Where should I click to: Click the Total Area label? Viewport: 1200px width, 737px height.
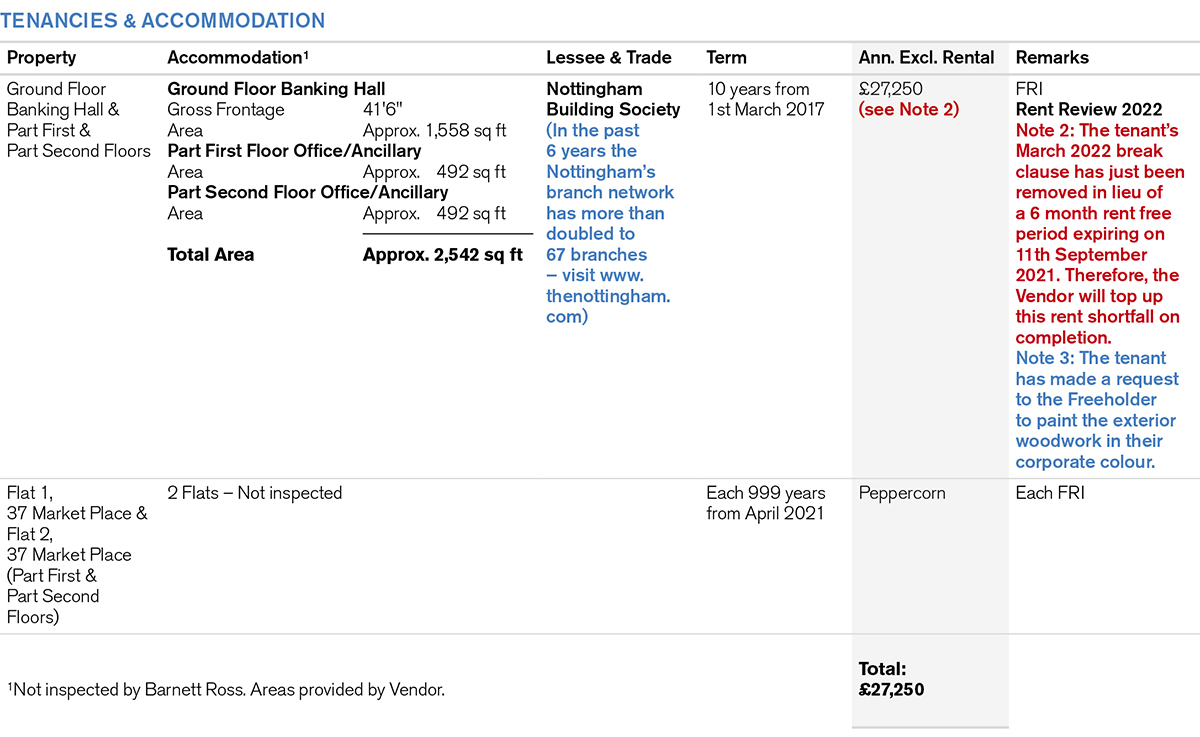pyautogui.click(x=211, y=255)
